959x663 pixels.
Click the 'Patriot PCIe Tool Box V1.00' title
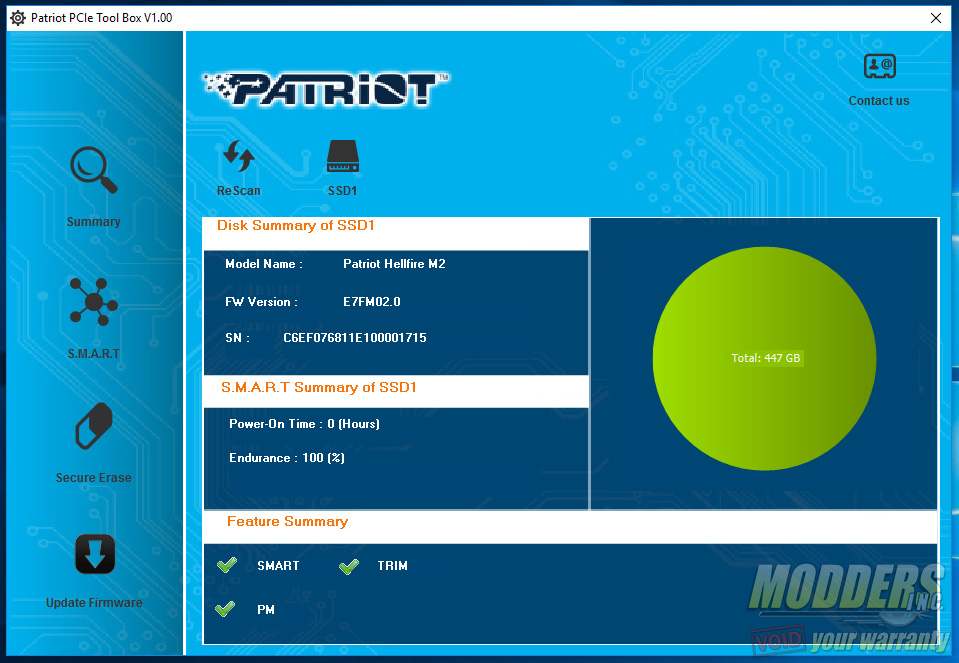pyautogui.click(x=102, y=18)
